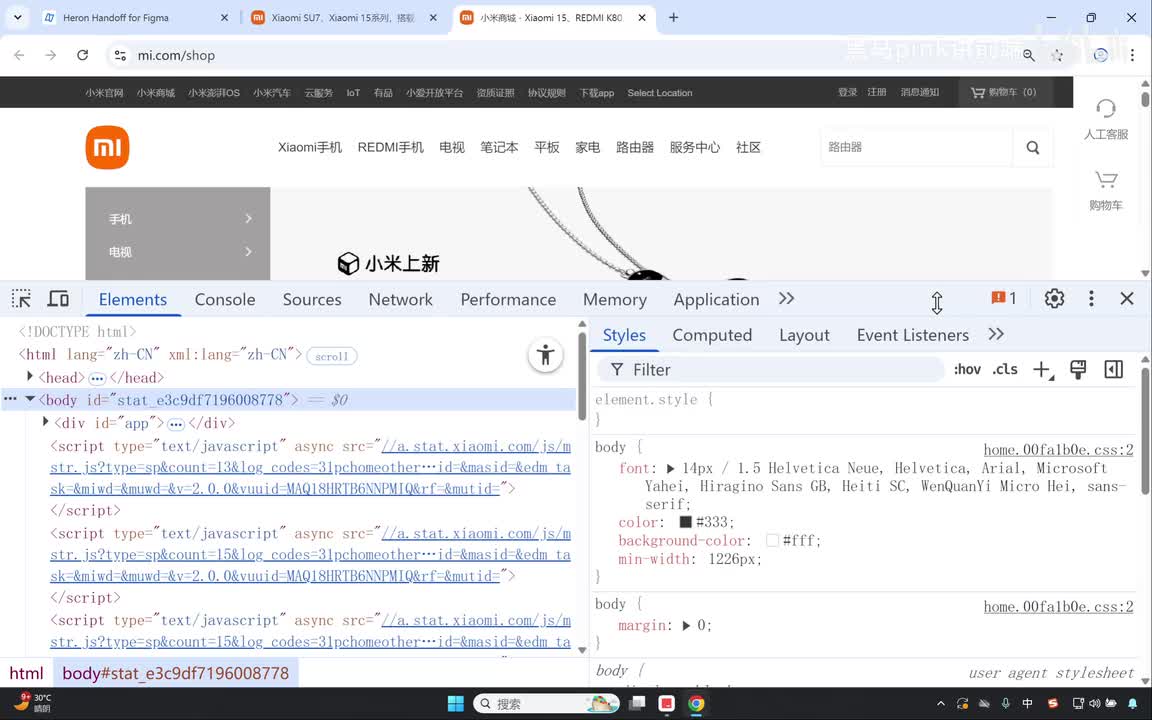This screenshot has width=1152, height=720.
Task: Click the orange Mi logo
Action: pos(107,147)
